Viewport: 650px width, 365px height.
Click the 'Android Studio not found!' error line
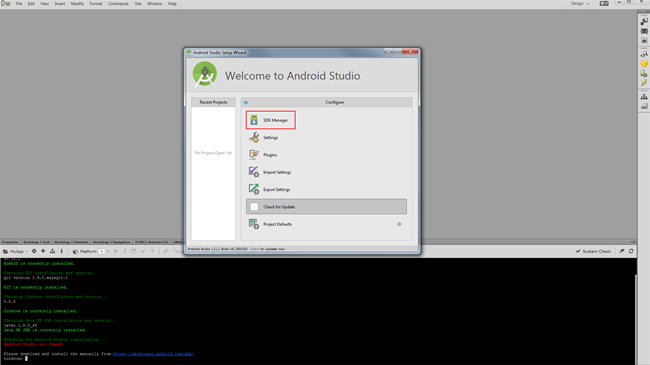[x=33, y=344]
